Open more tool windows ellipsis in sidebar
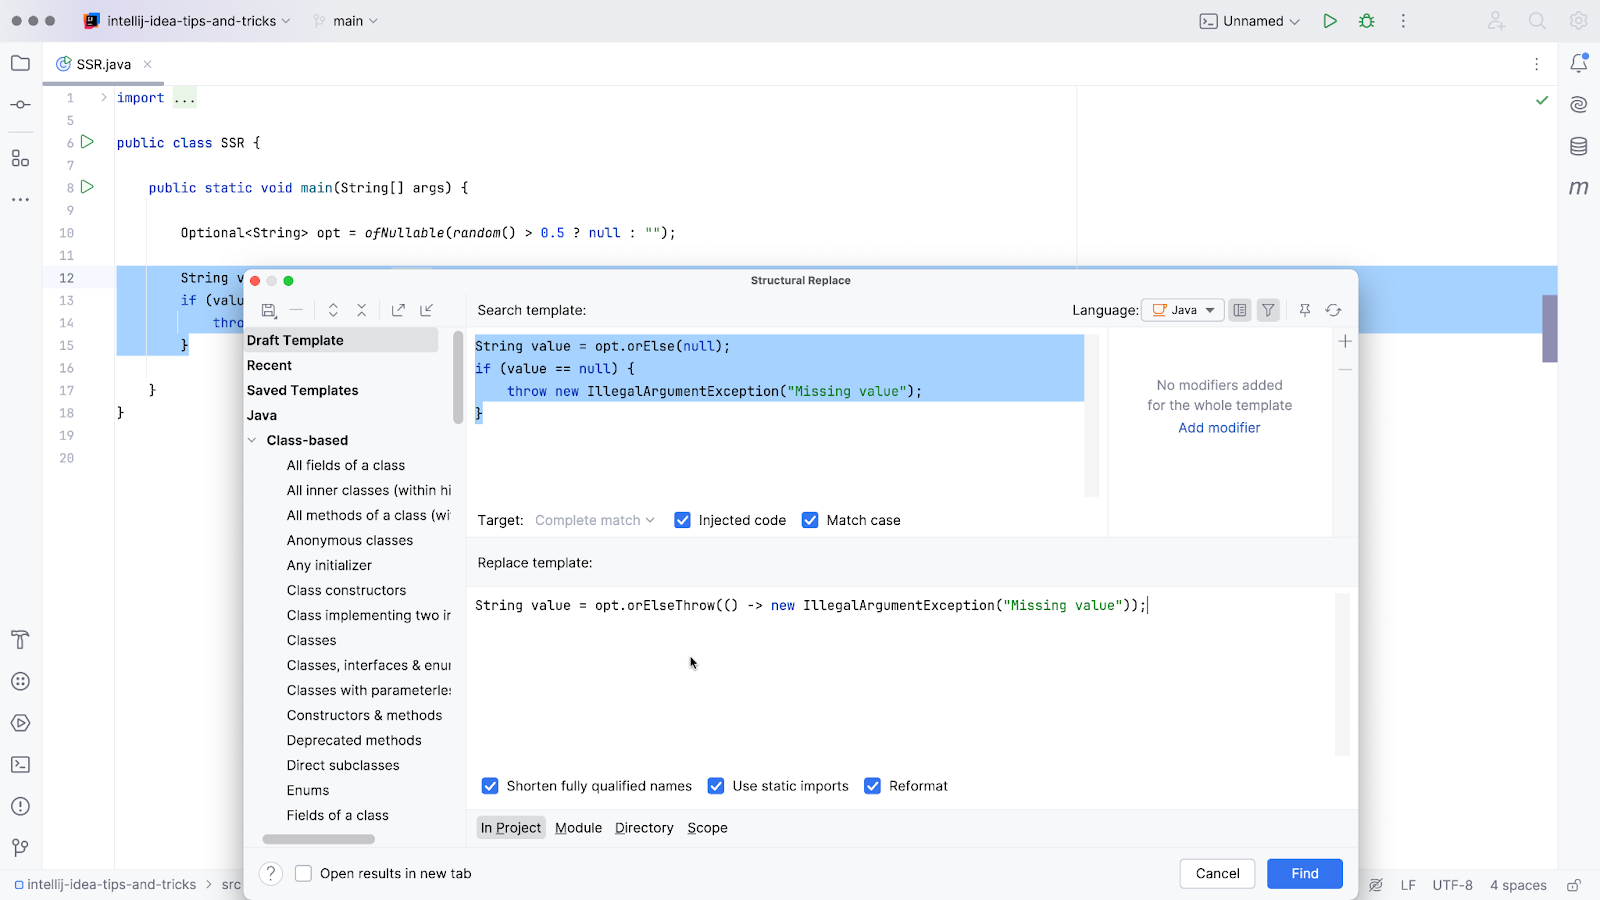1600x900 pixels. [20, 200]
